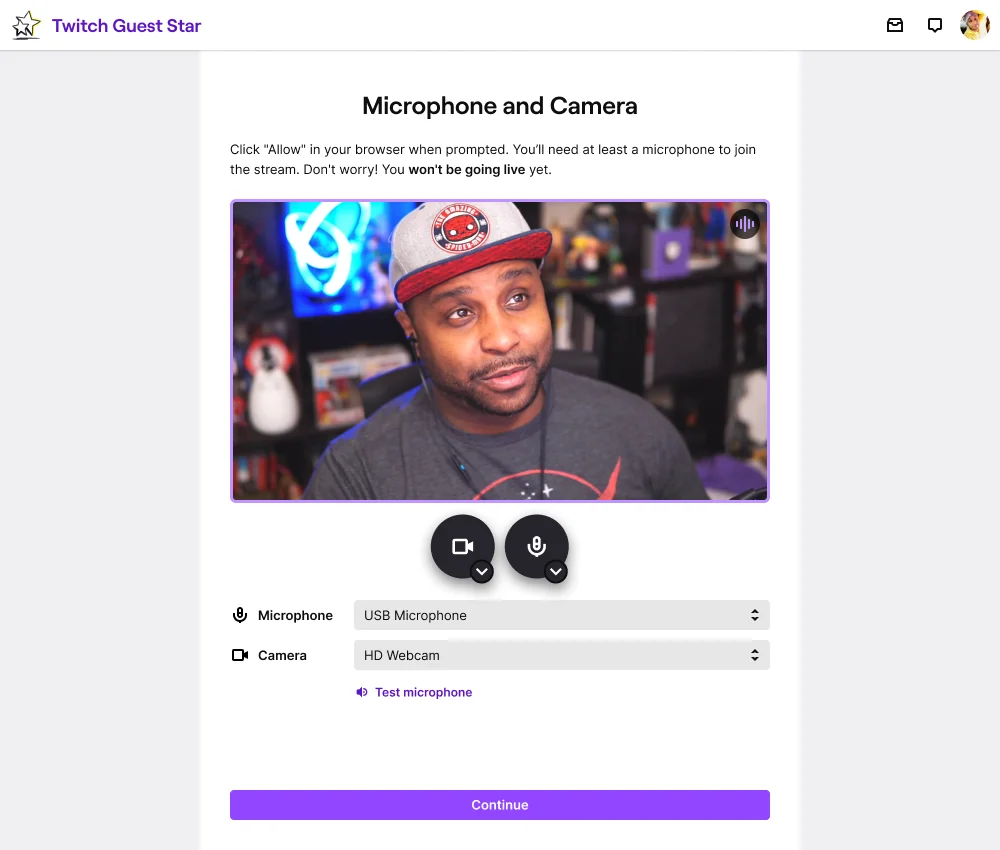Click the camera icon beside the Camera label
The image size is (1000, 850).
click(x=240, y=655)
